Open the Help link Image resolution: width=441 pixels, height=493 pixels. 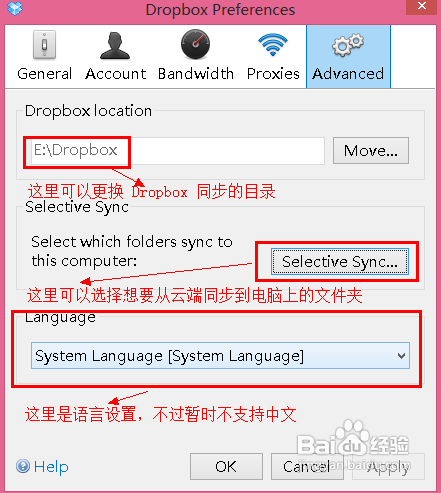[x=51, y=466]
